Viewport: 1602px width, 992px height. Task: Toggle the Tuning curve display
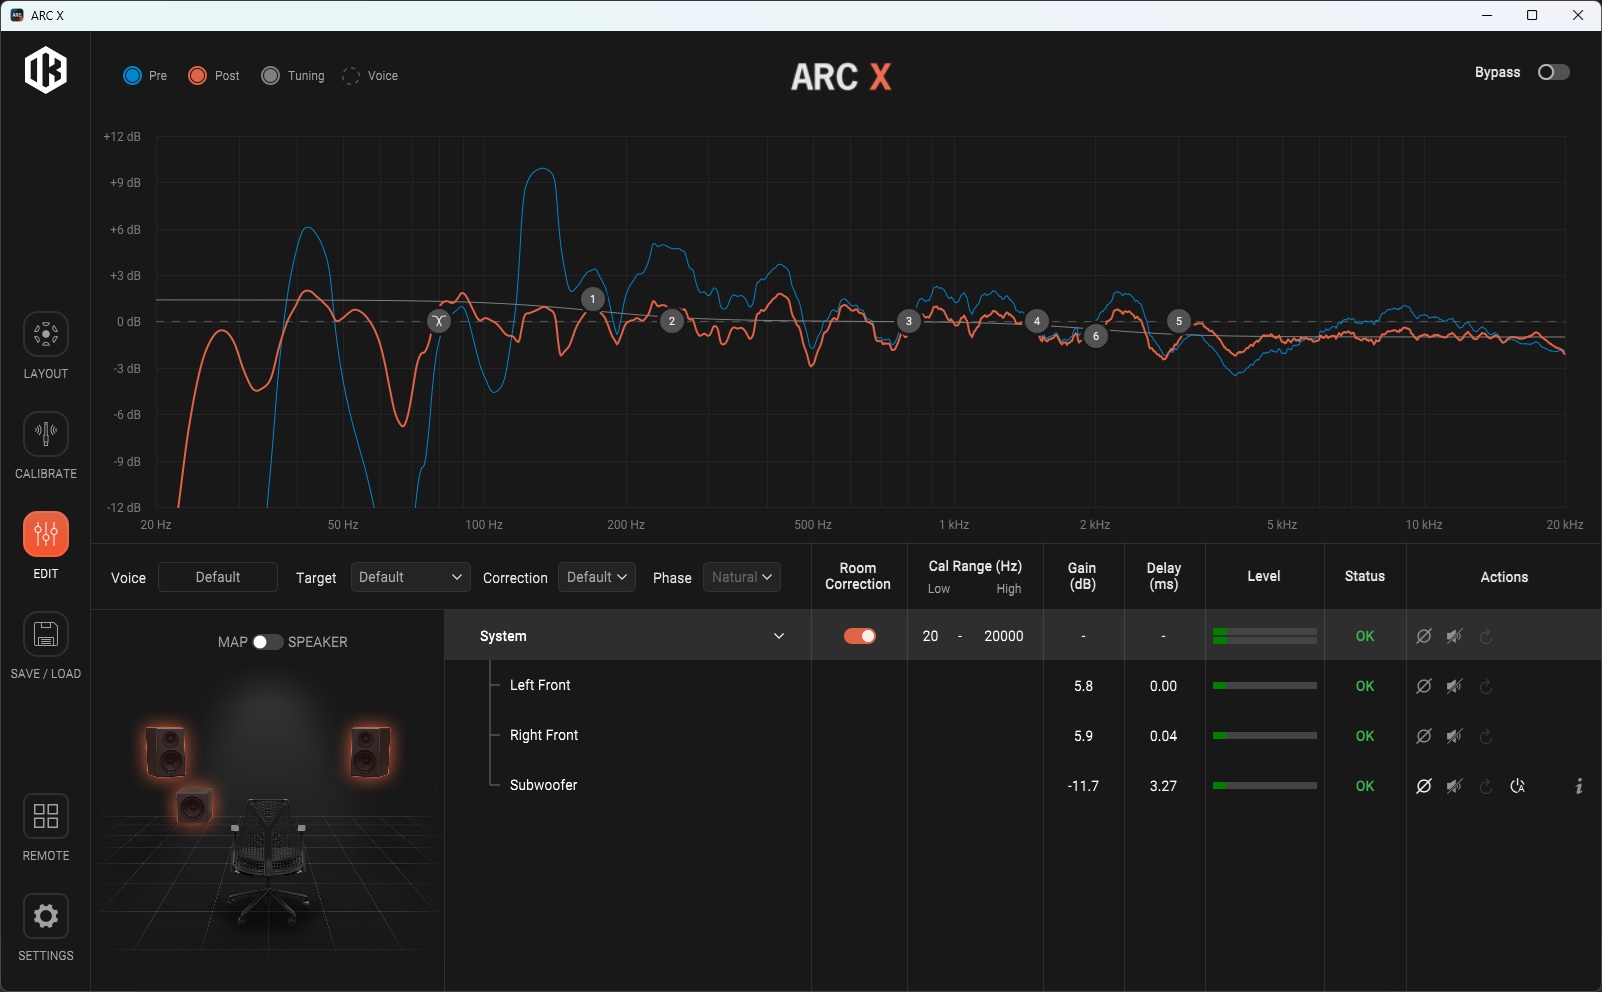click(292, 76)
